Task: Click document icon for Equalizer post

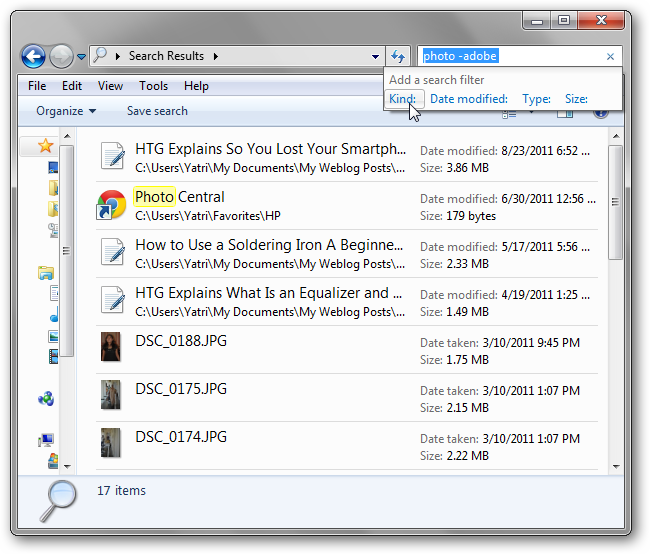Action: [x=113, y=300]
